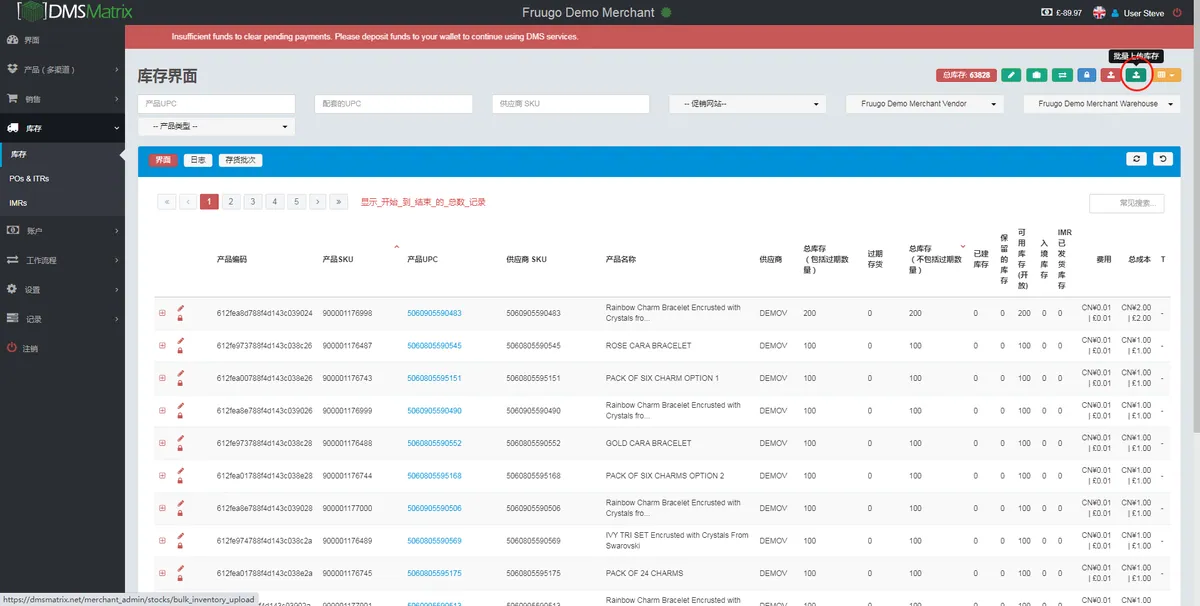
Task: Click the refresh icon in the blue header bar
Action: (1136, 158)
